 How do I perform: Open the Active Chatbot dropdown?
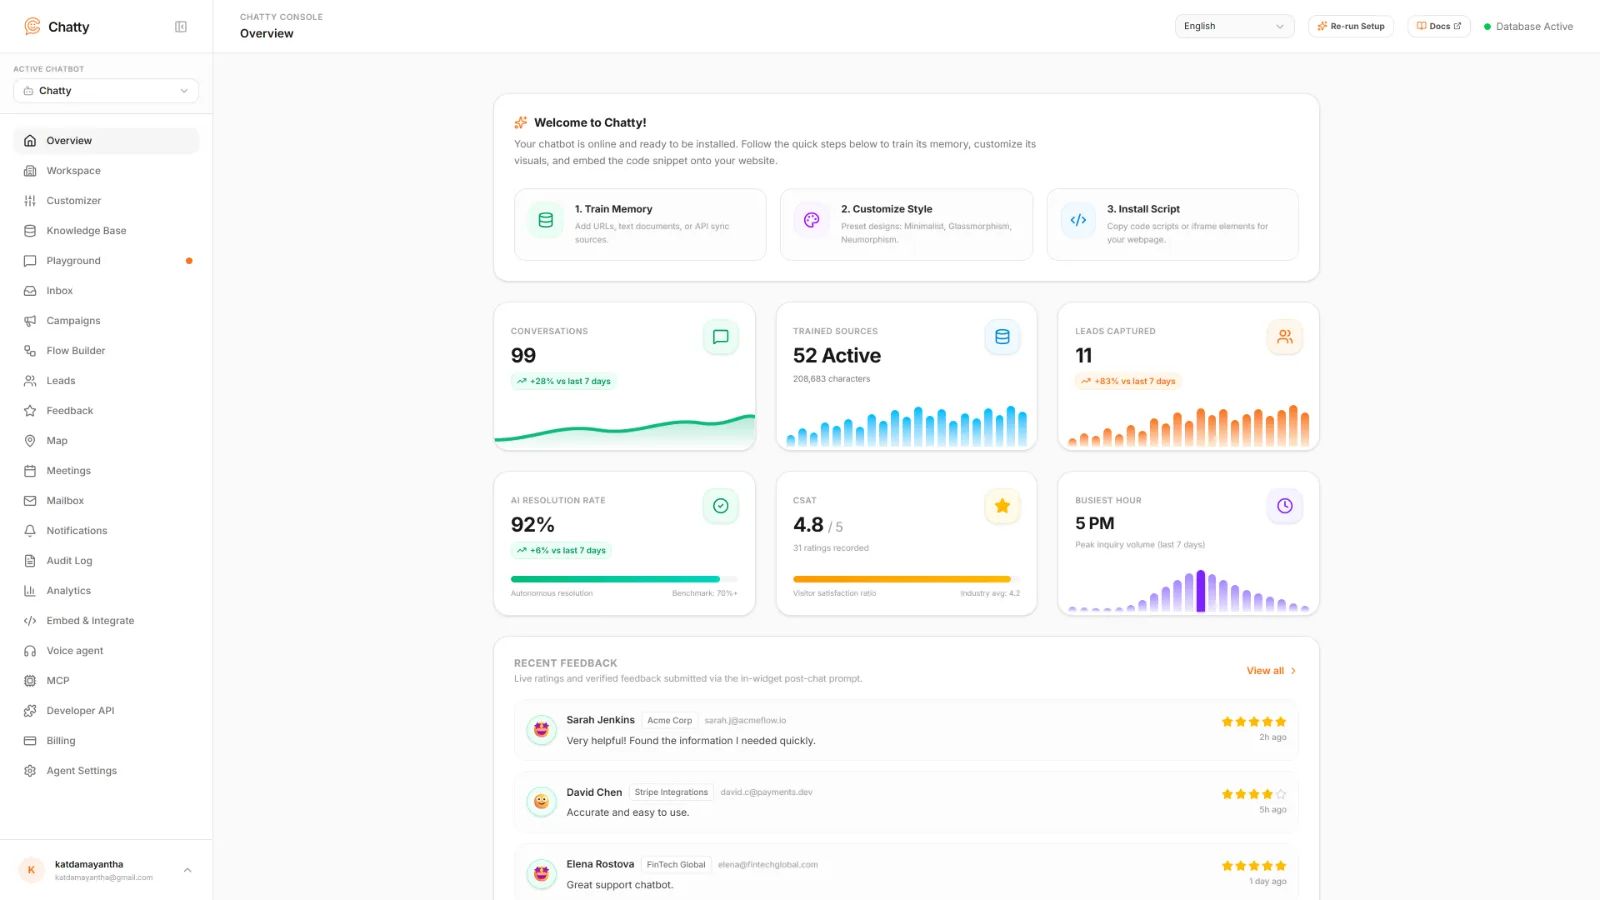pyautogui.click(x=106, y=91)
